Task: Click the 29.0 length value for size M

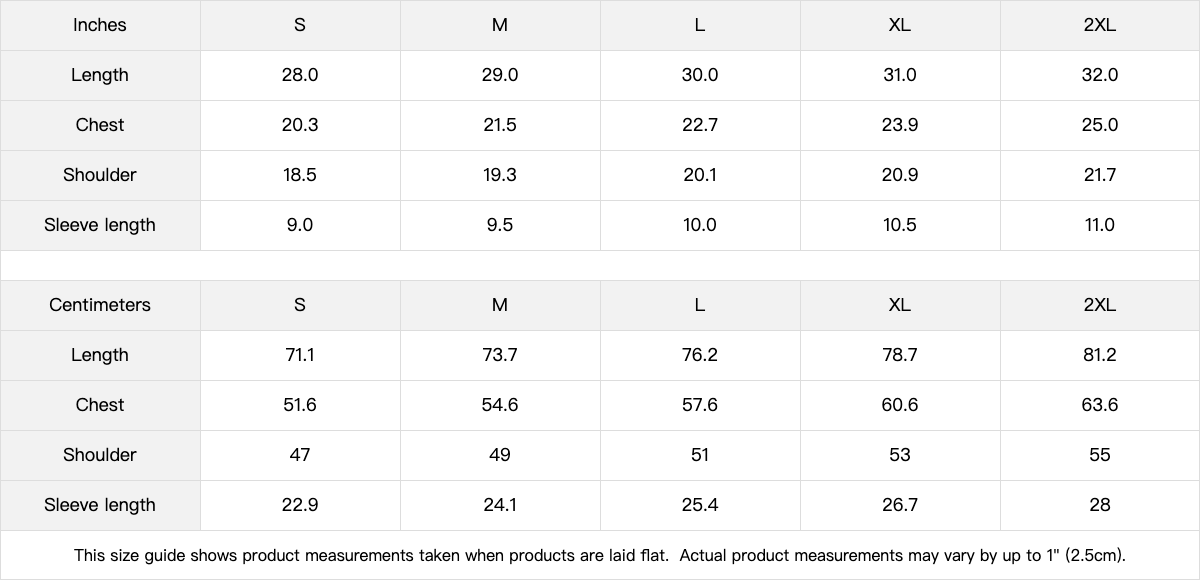Action: coord(500,75)
